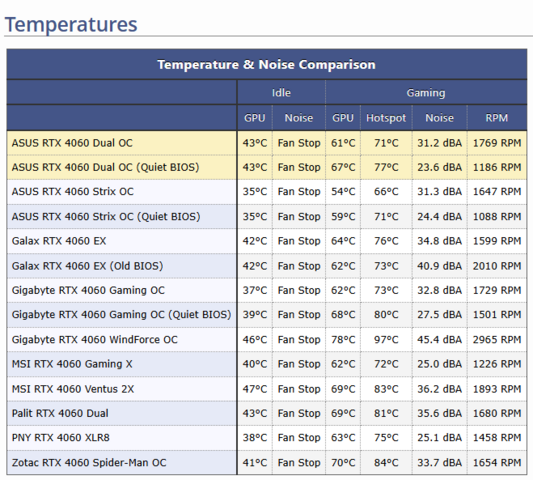
Task: Click the 1501 RPM cell
Action: 497,314
